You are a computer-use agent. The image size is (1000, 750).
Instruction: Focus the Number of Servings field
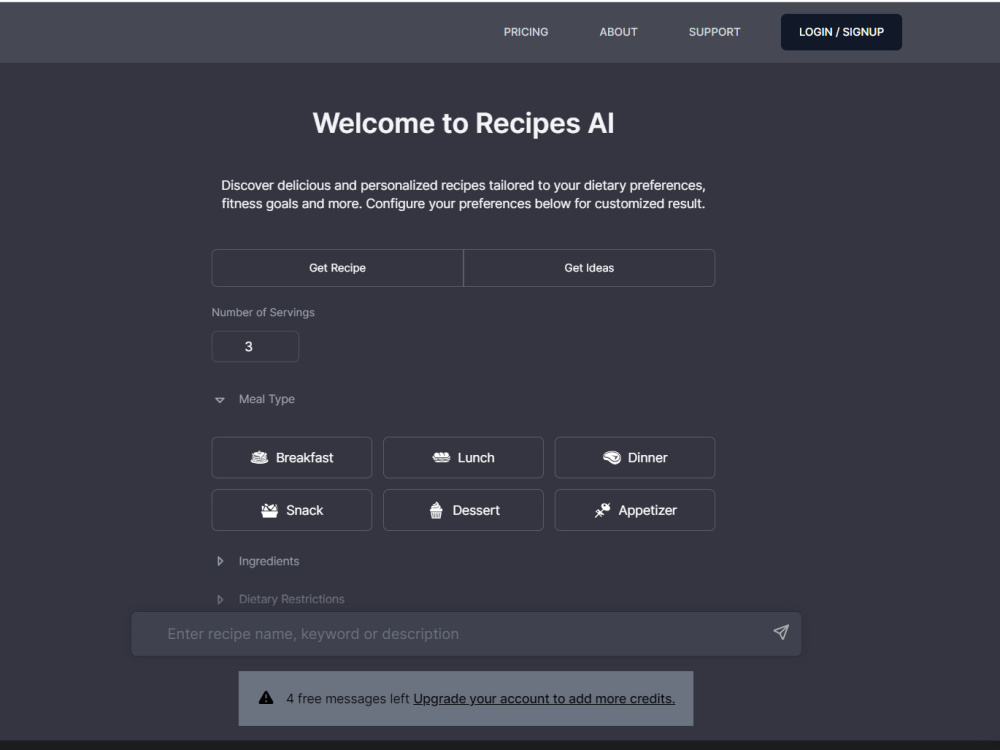click(255, 346)
